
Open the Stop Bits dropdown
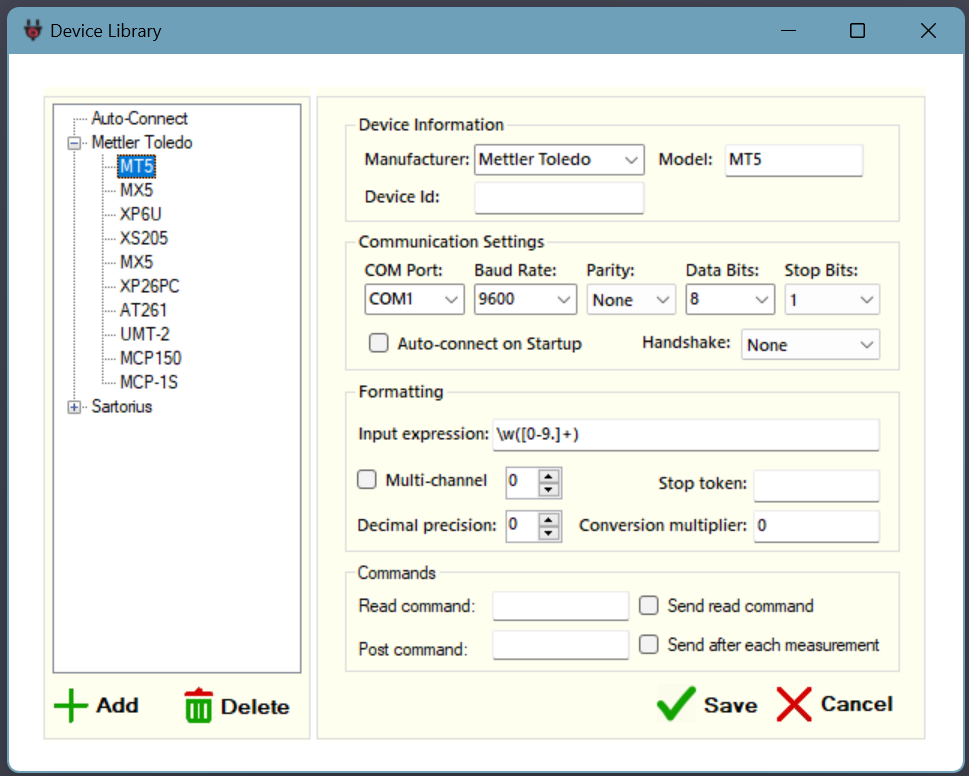(832, 300)
